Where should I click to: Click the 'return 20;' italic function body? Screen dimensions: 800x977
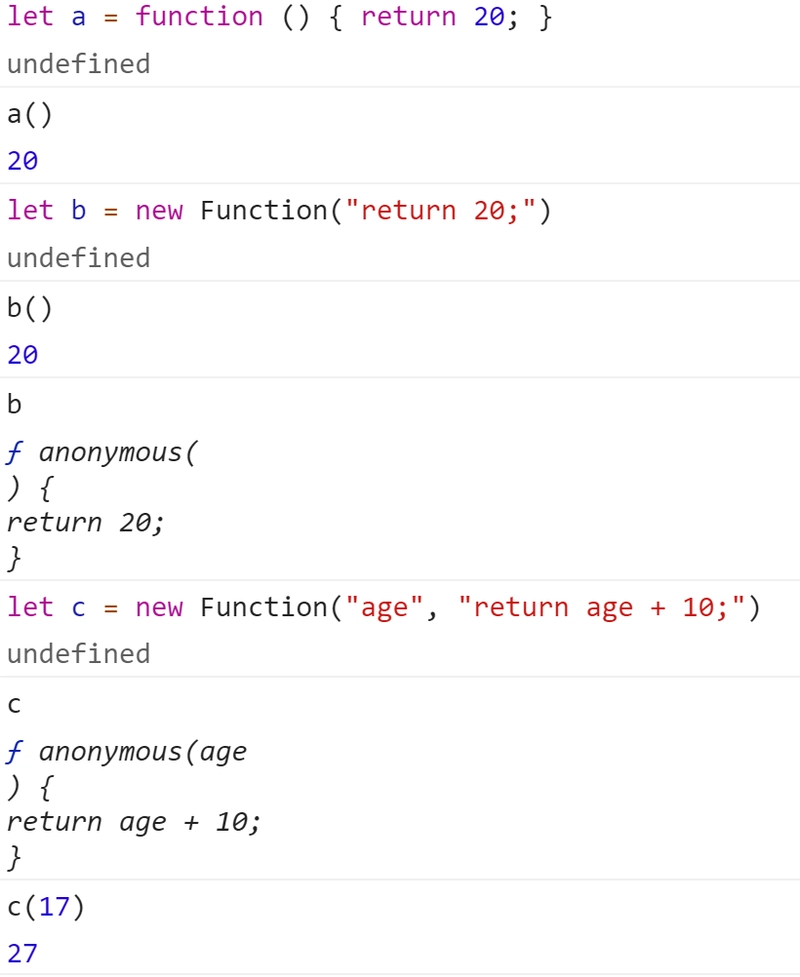tap(85, 522)
